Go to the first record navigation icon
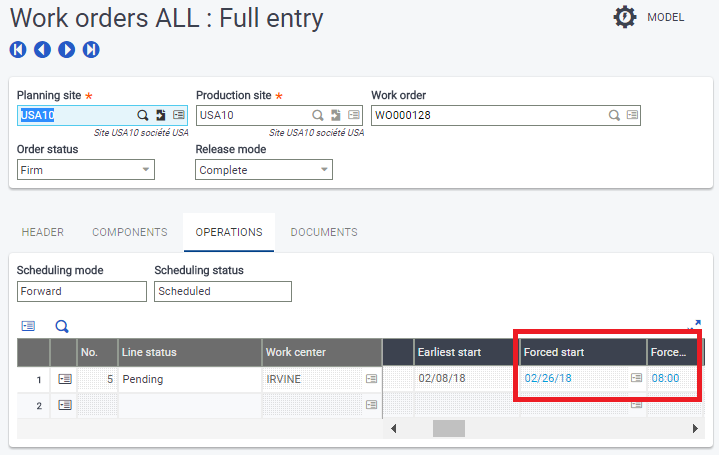Screen dimensions: 719x455 (18, 50)
